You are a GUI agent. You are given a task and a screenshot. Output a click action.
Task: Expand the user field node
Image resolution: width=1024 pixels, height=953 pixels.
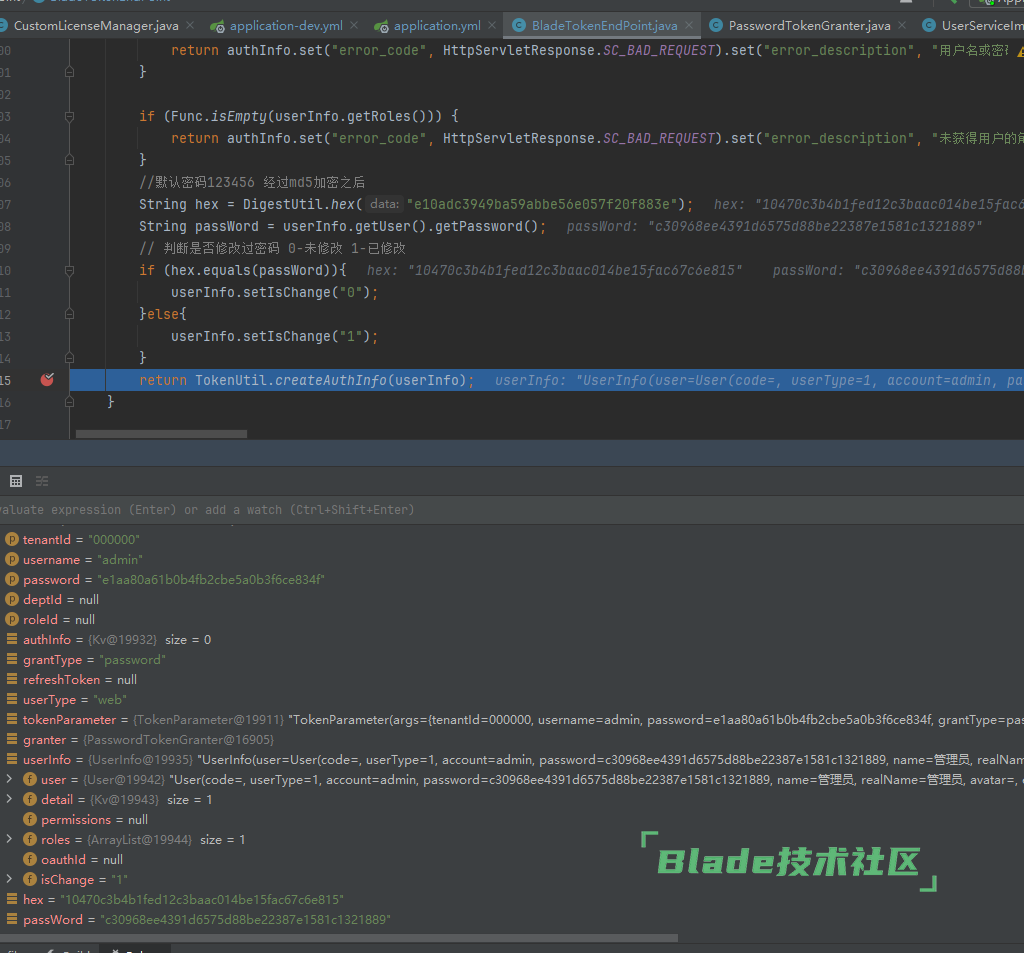(x=9, y=779)
